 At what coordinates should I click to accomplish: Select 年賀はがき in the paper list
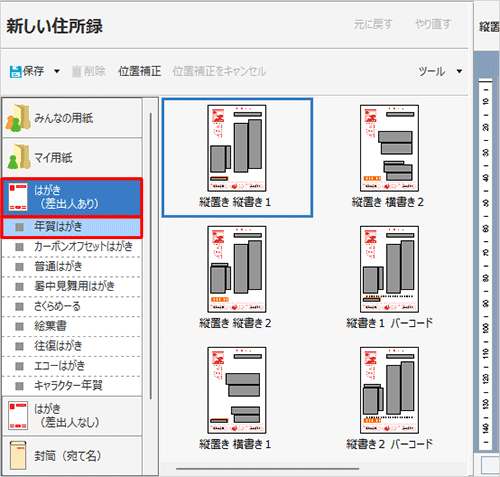72,227
